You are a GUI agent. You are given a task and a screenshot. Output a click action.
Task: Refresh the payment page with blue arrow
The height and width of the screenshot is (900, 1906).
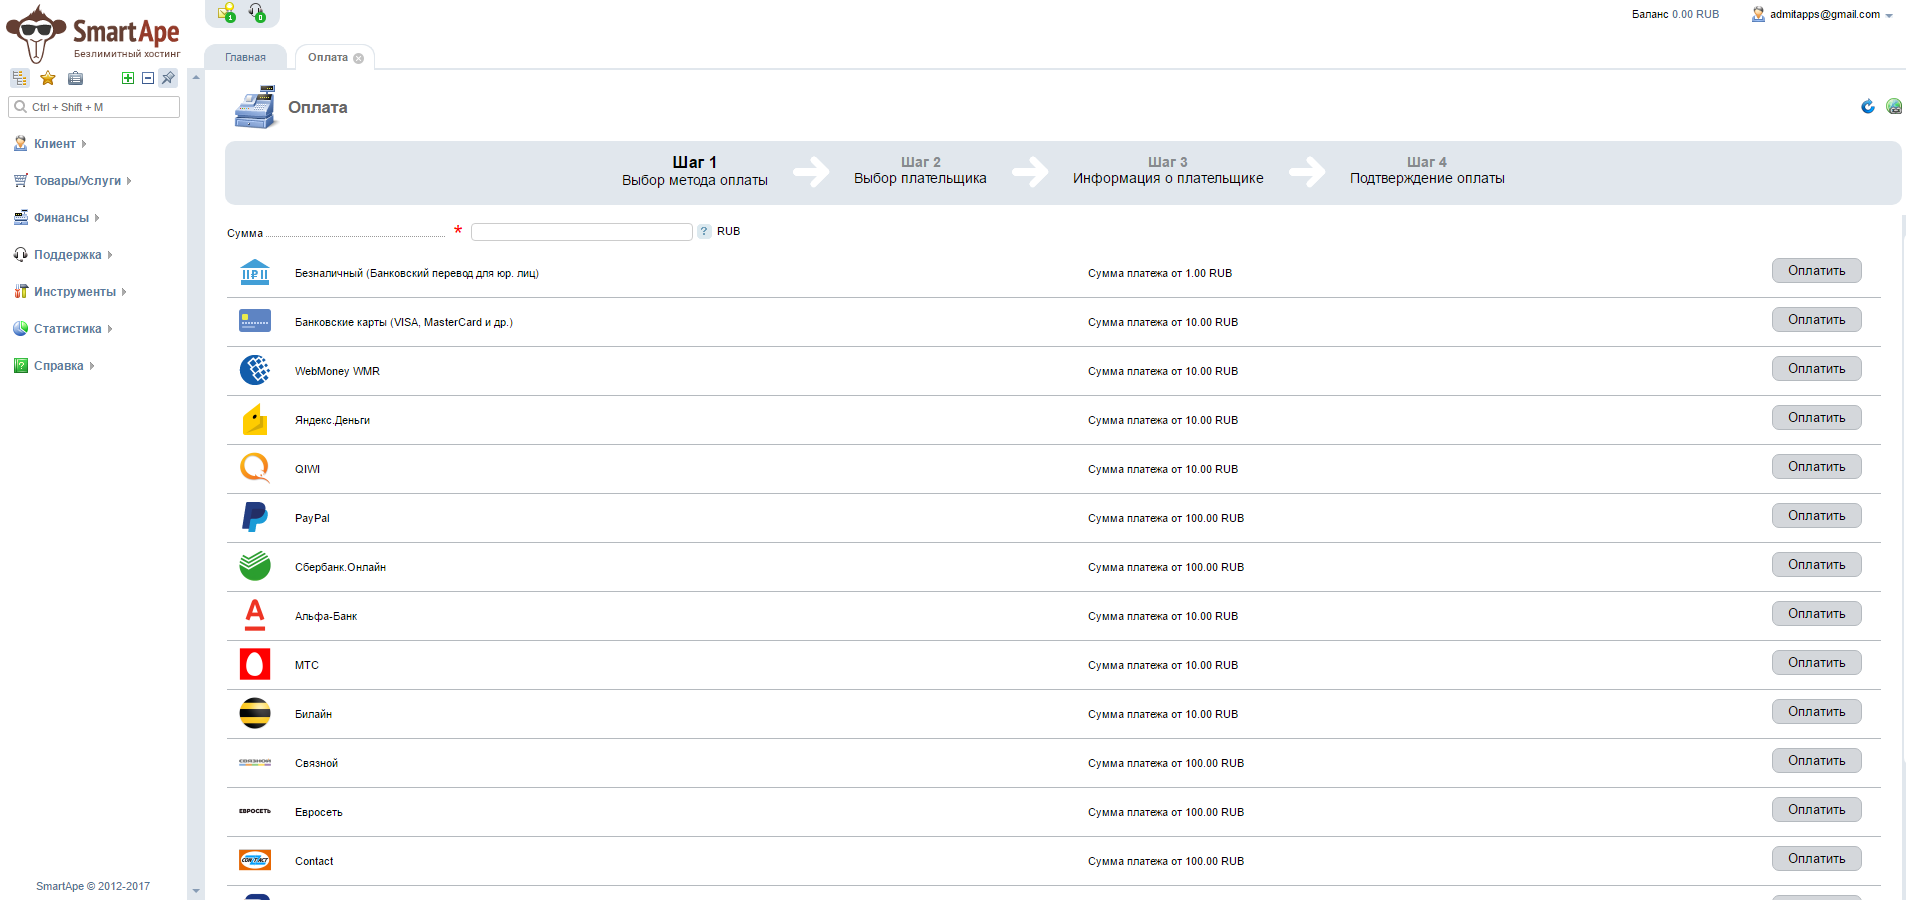[1867, 106]
